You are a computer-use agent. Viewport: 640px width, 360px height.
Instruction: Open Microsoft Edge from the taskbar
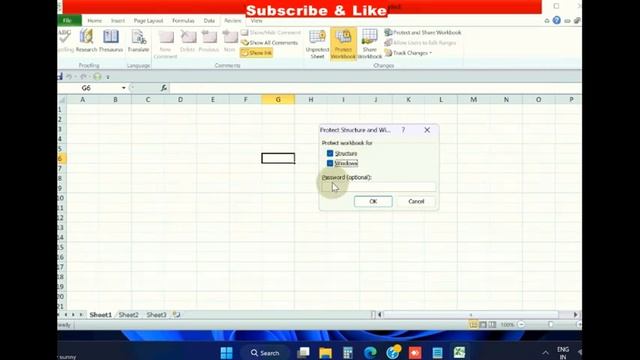(x=370, y=353)
